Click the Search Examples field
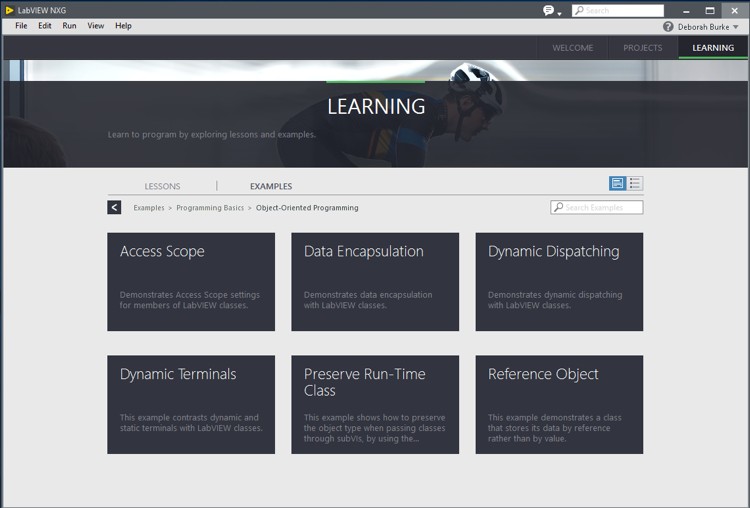This screenshot has width=750, height=508. 596,207
